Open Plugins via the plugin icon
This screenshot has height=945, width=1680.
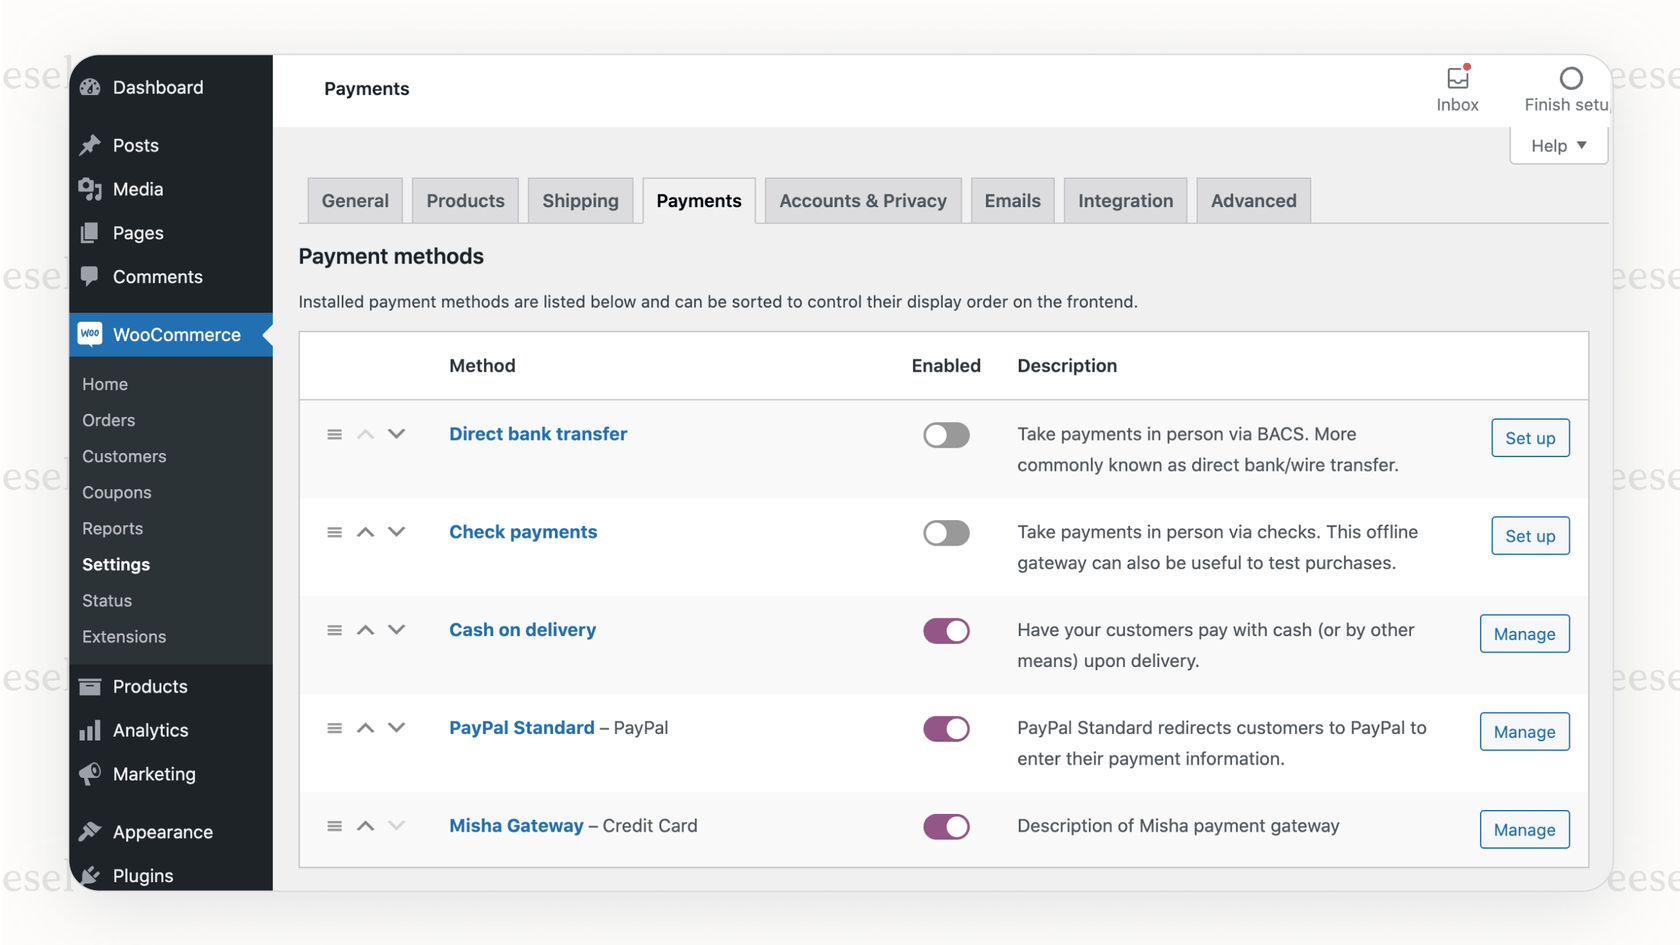(90, 875)
